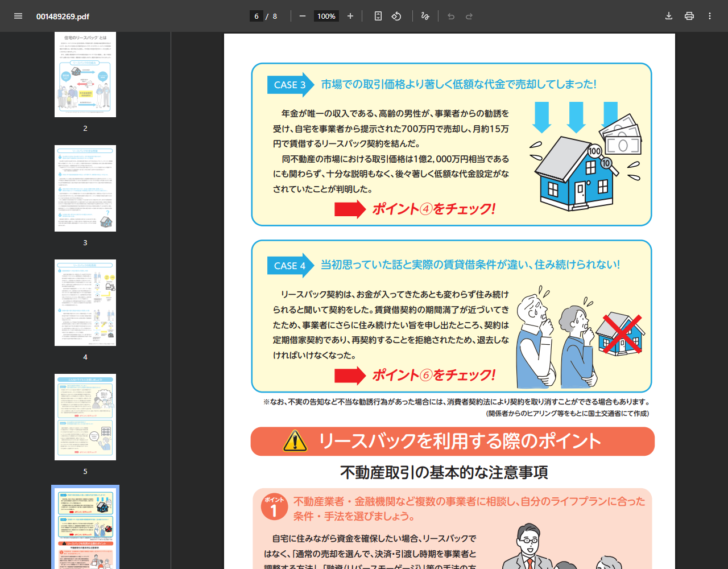Click the blue house with money illustration
The height and width of the screenshot is (569, 728).
pyautogui.click(x=586, y=155)
